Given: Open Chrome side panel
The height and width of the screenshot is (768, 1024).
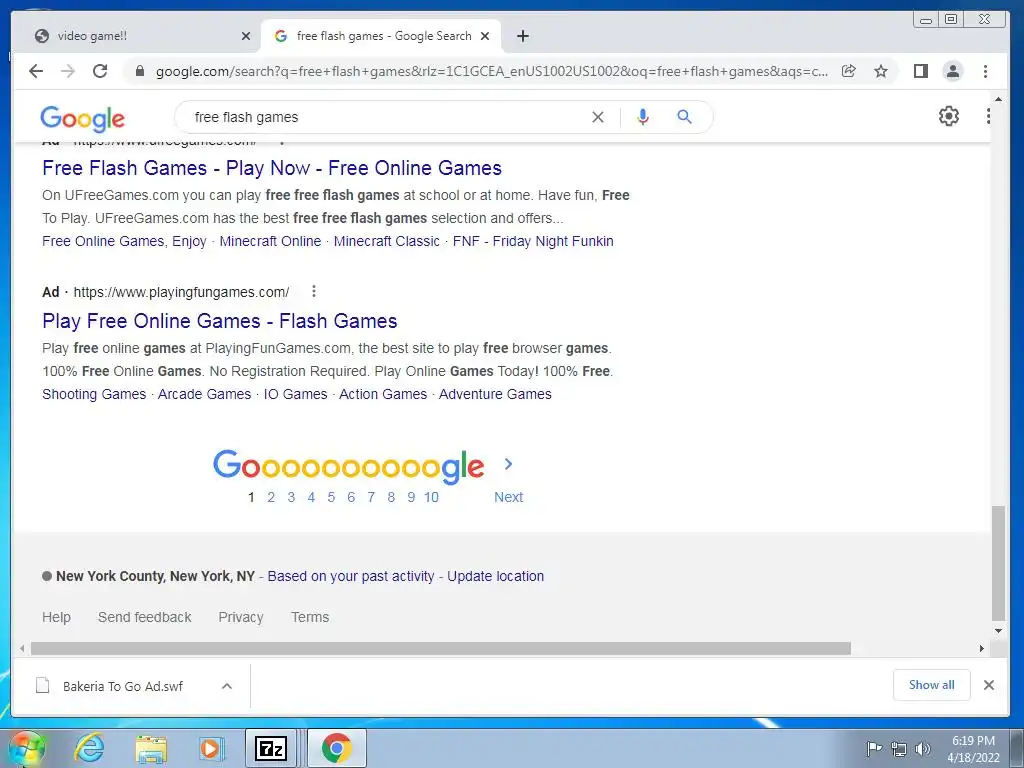Looking at the screenshot, I should 921,71.
